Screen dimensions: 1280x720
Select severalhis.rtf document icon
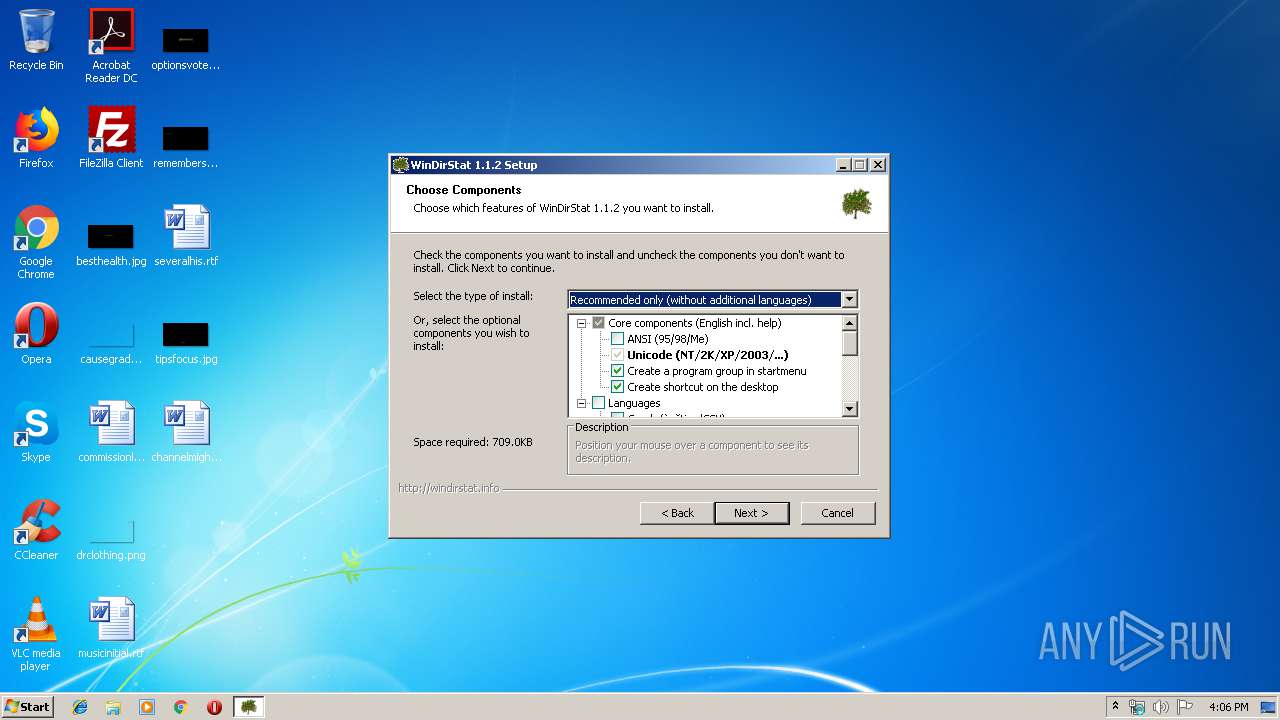click(x=186, y=236)
